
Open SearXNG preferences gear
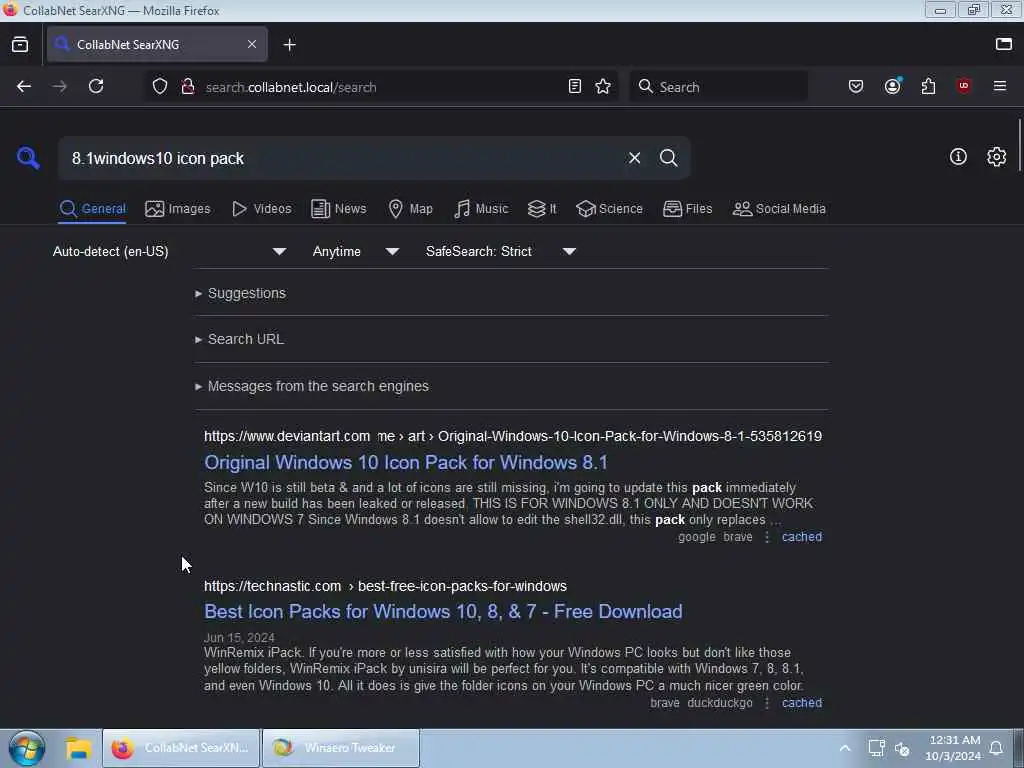(997, 157)
